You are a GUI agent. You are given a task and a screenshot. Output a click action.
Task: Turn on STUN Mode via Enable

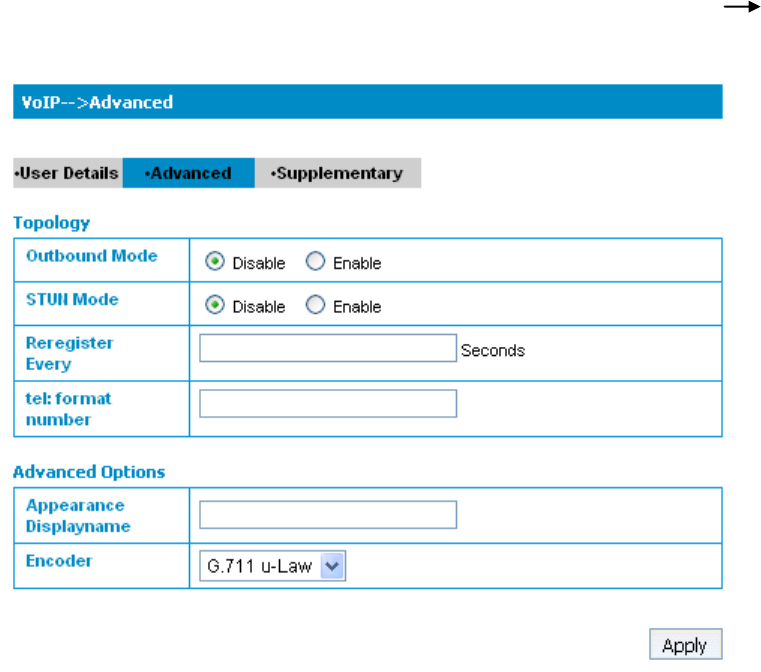pyautogui.click(x=315, y=306)
